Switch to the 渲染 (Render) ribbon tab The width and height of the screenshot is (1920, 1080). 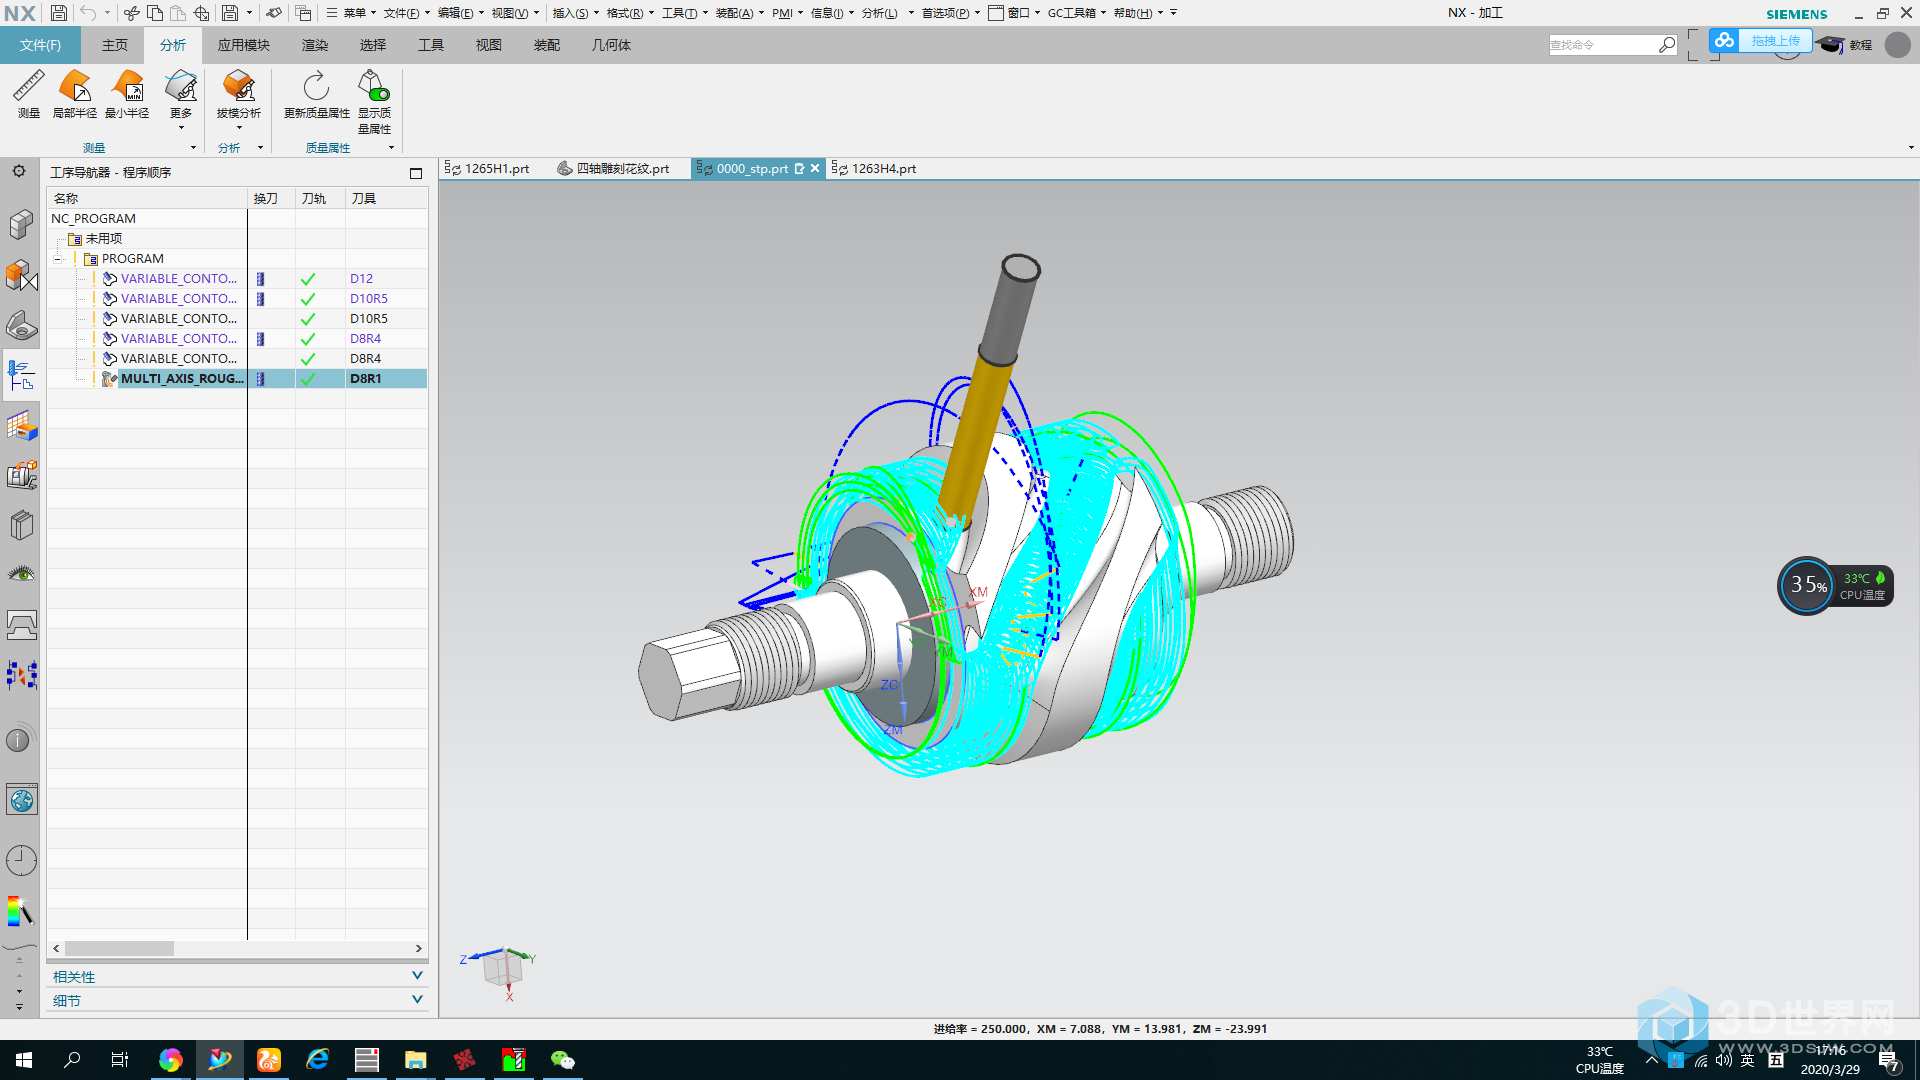315,45
